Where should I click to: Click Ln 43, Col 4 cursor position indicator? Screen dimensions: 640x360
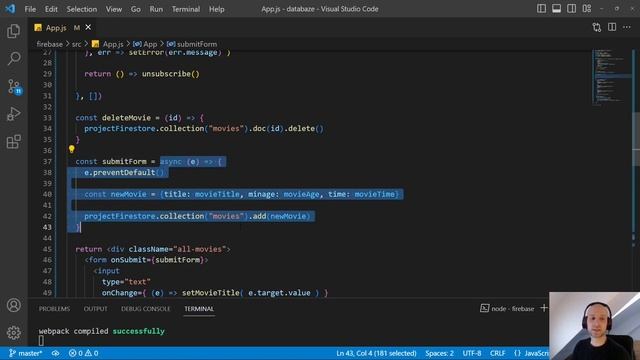[x=376, y=353]
